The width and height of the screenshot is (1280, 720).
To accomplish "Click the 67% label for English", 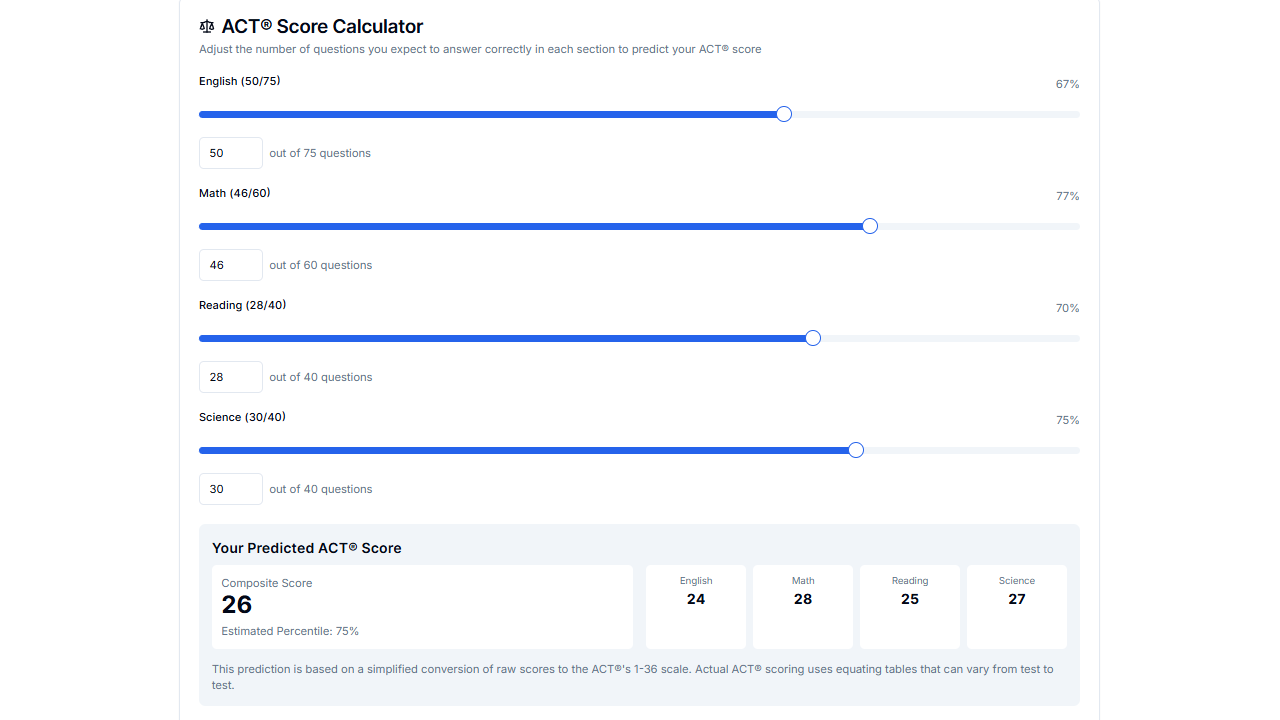I will pos(1066,84).
